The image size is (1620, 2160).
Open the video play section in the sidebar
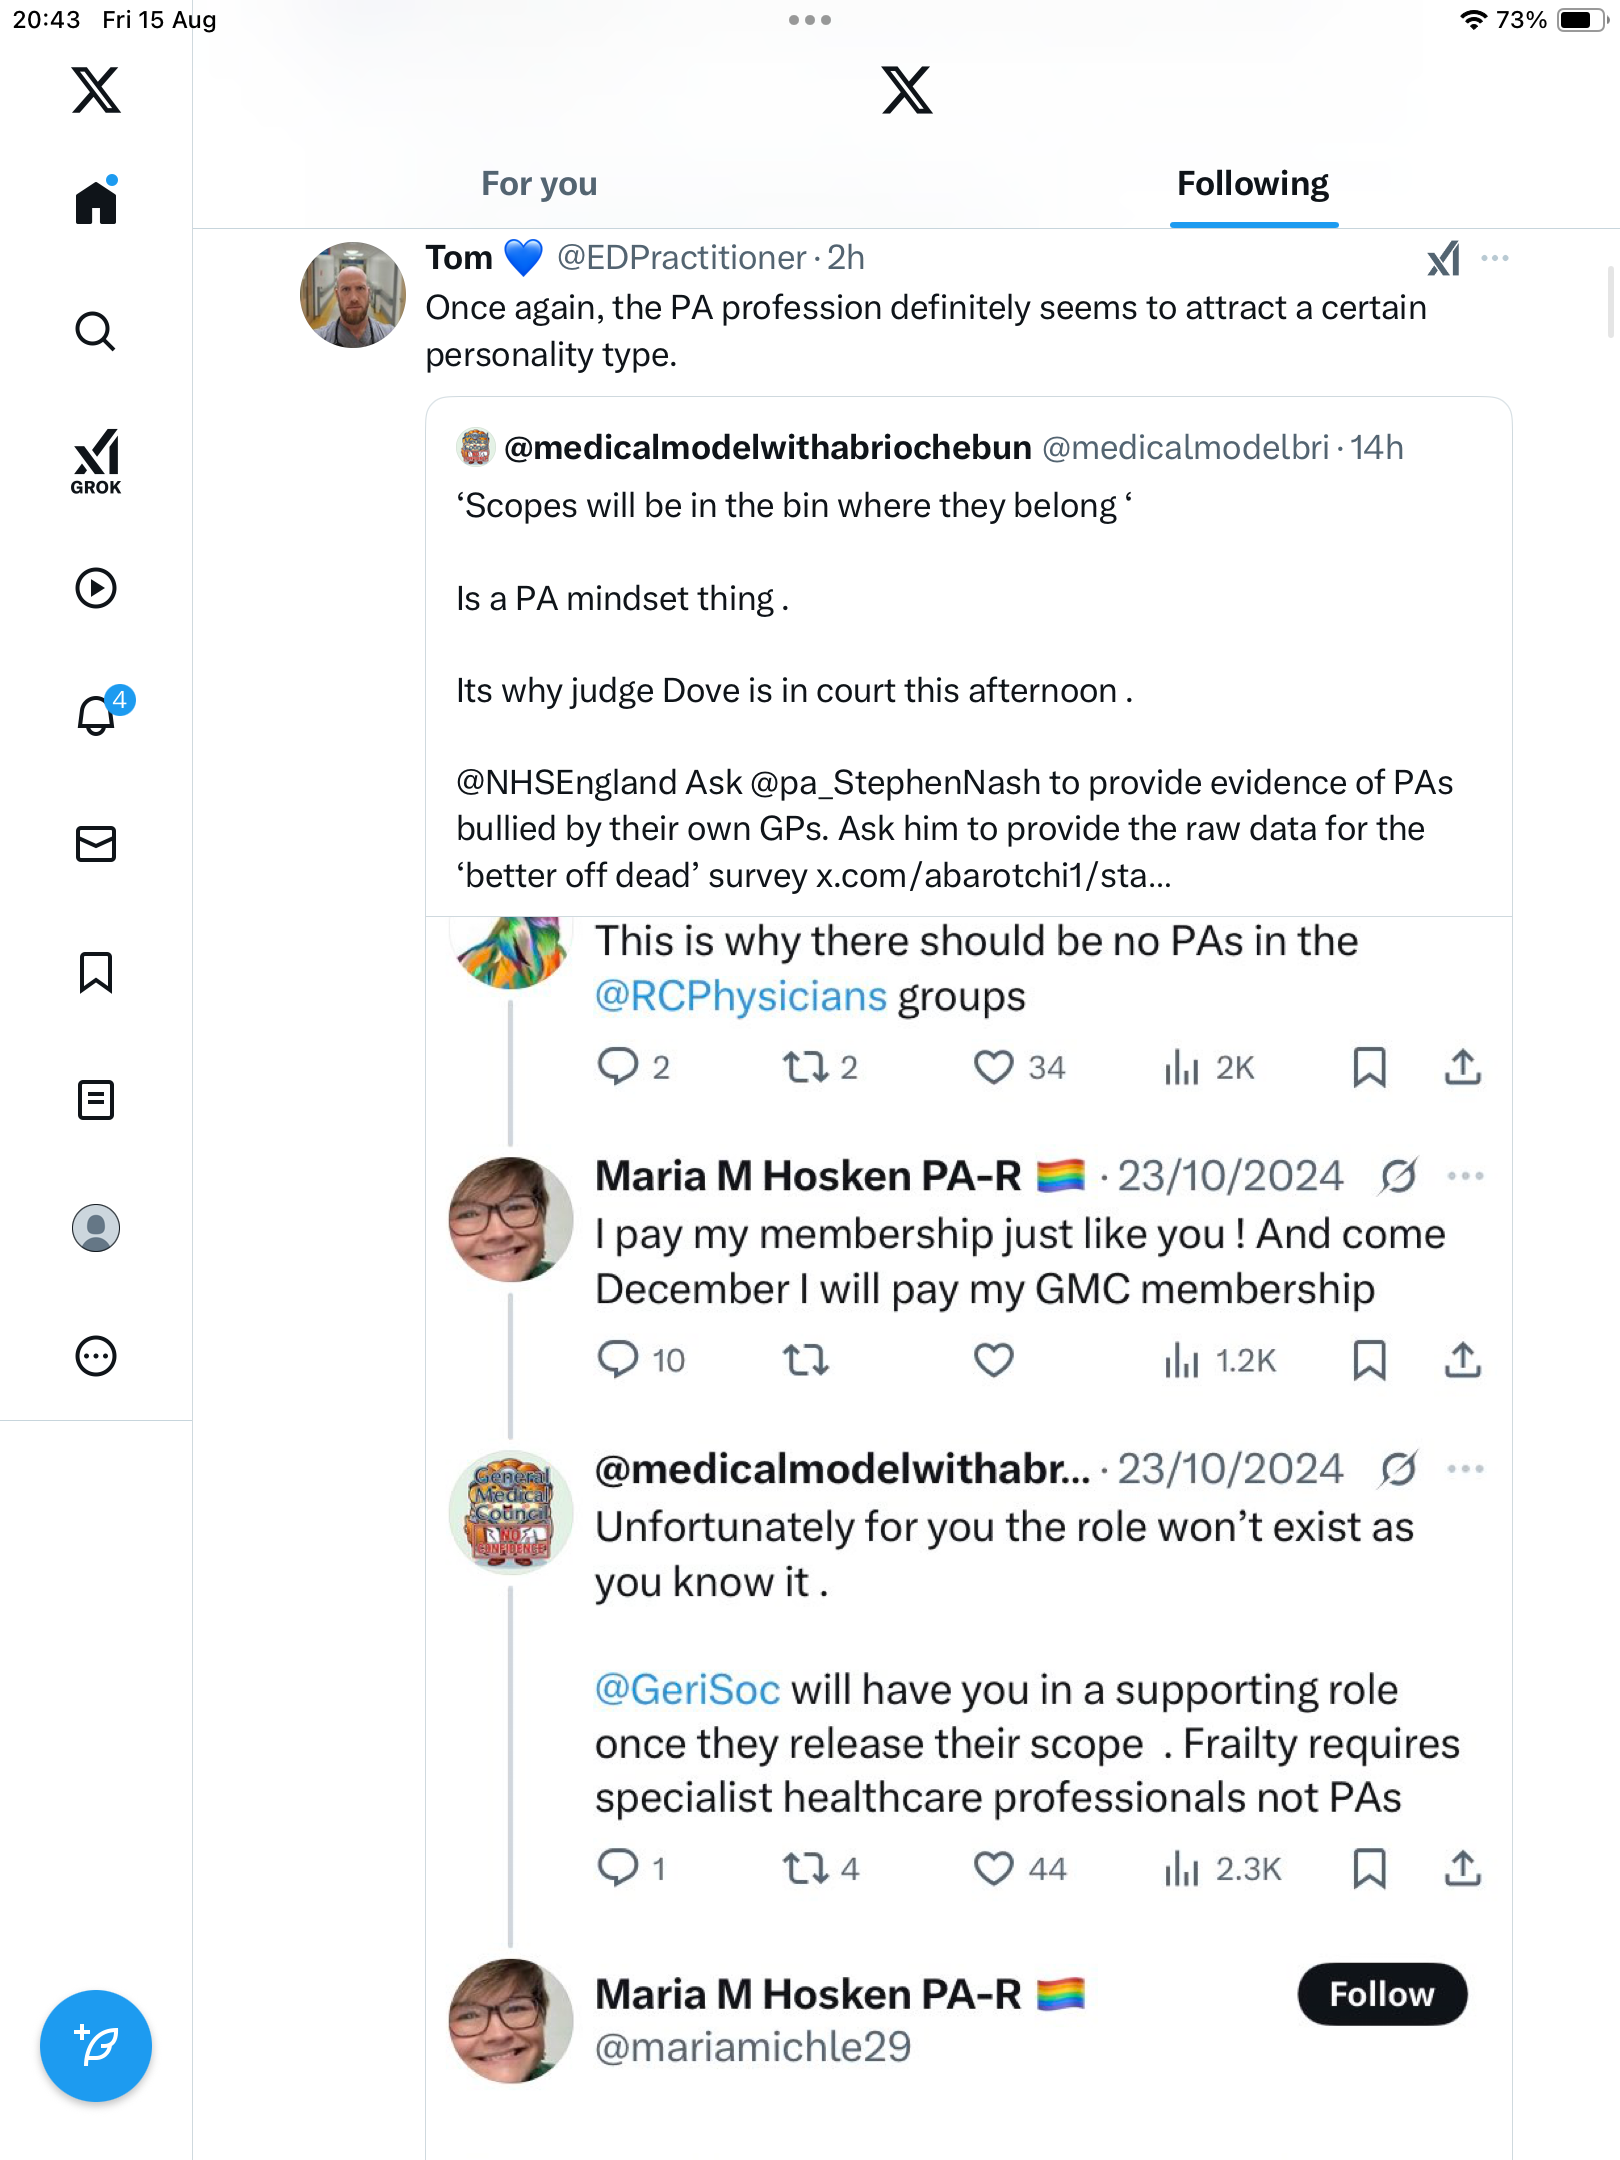point(96,588)
